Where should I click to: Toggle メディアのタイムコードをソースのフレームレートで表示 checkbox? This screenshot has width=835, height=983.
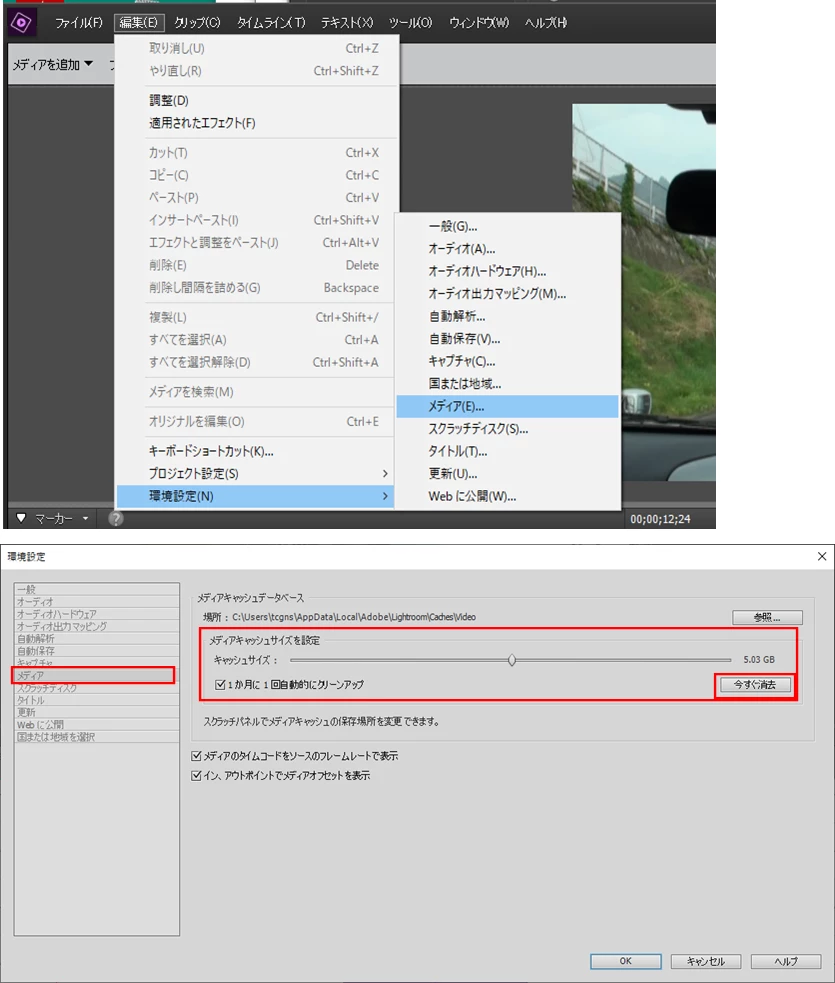[x=196, y=756]
